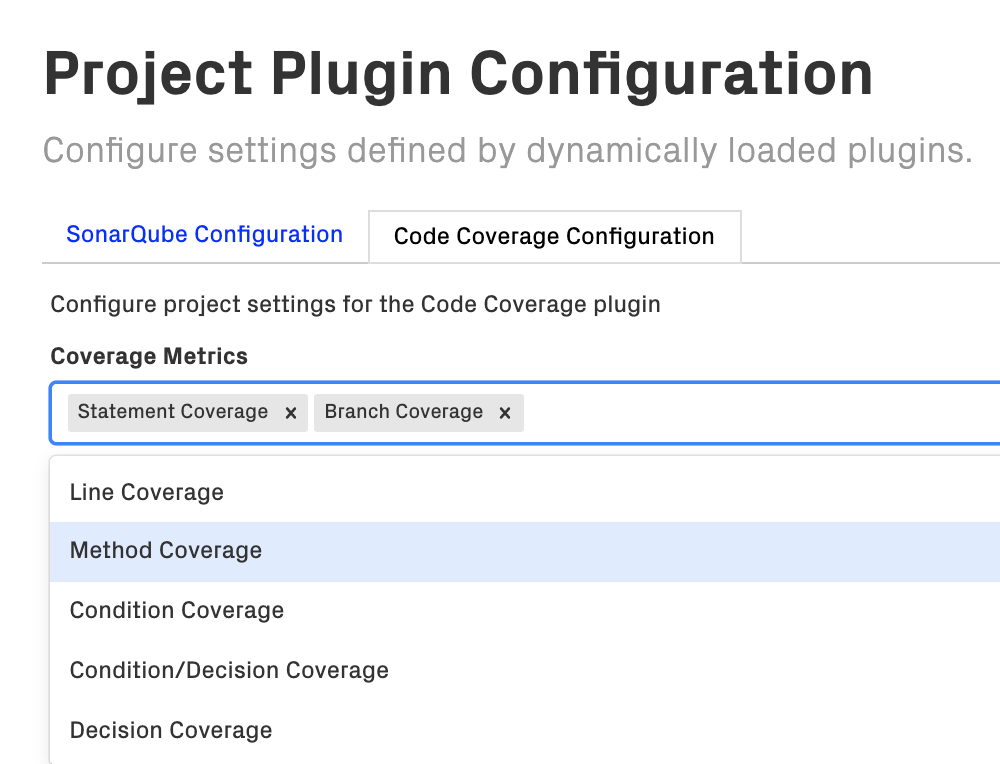Click the gray subtitle under the page heading
1000x764 pixels.
[x=507, y=152]
